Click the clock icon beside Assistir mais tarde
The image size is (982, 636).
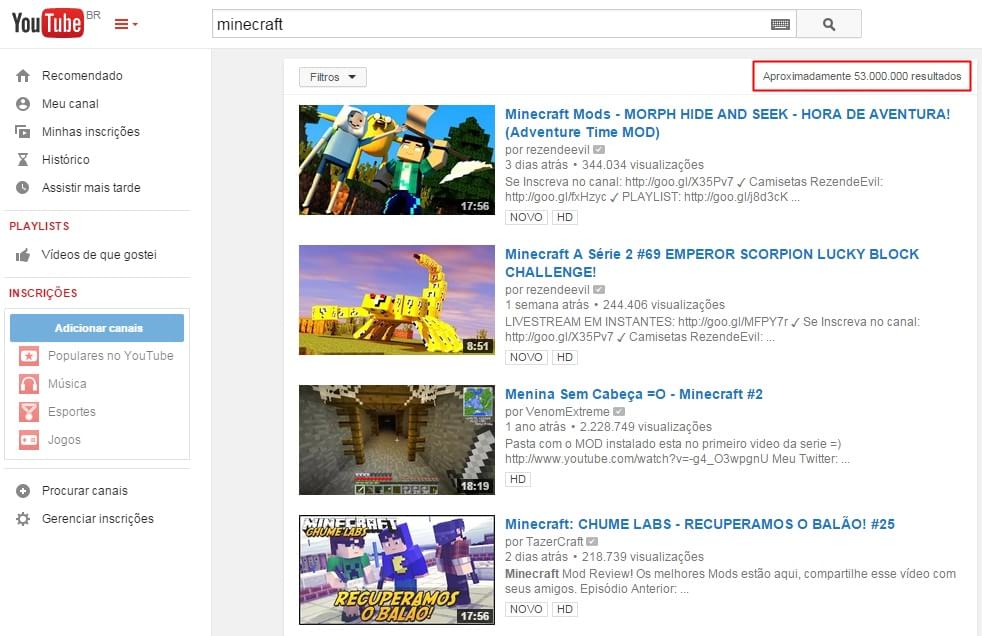pos(23,188)
